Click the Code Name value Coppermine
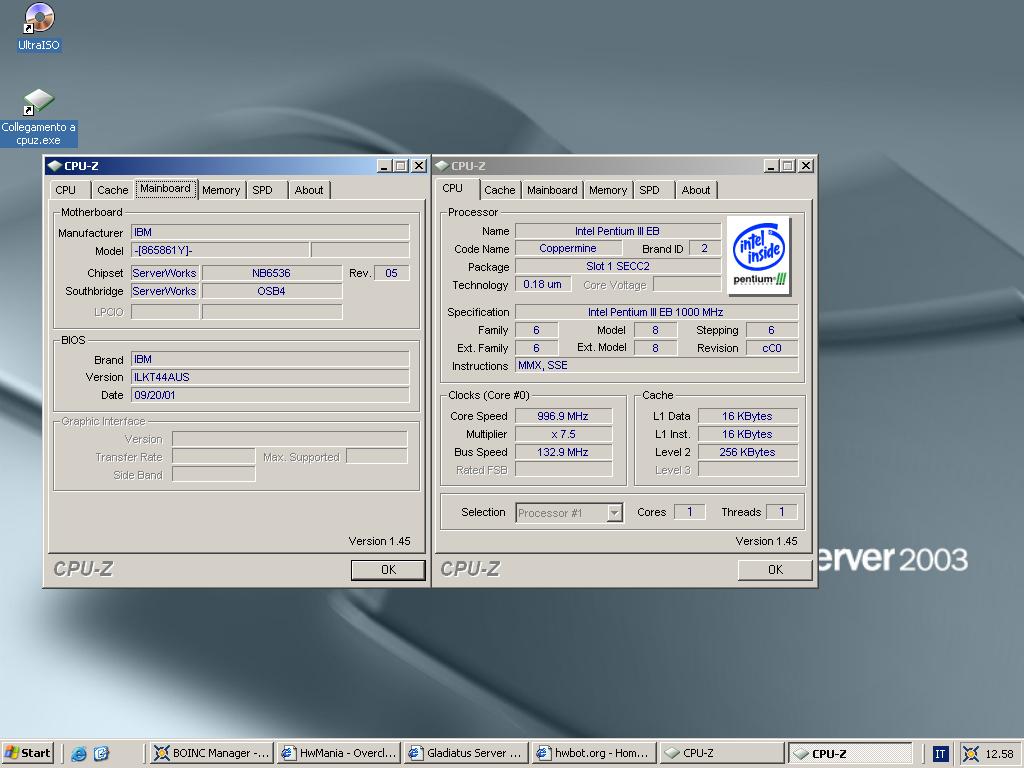 coord(568,248)
